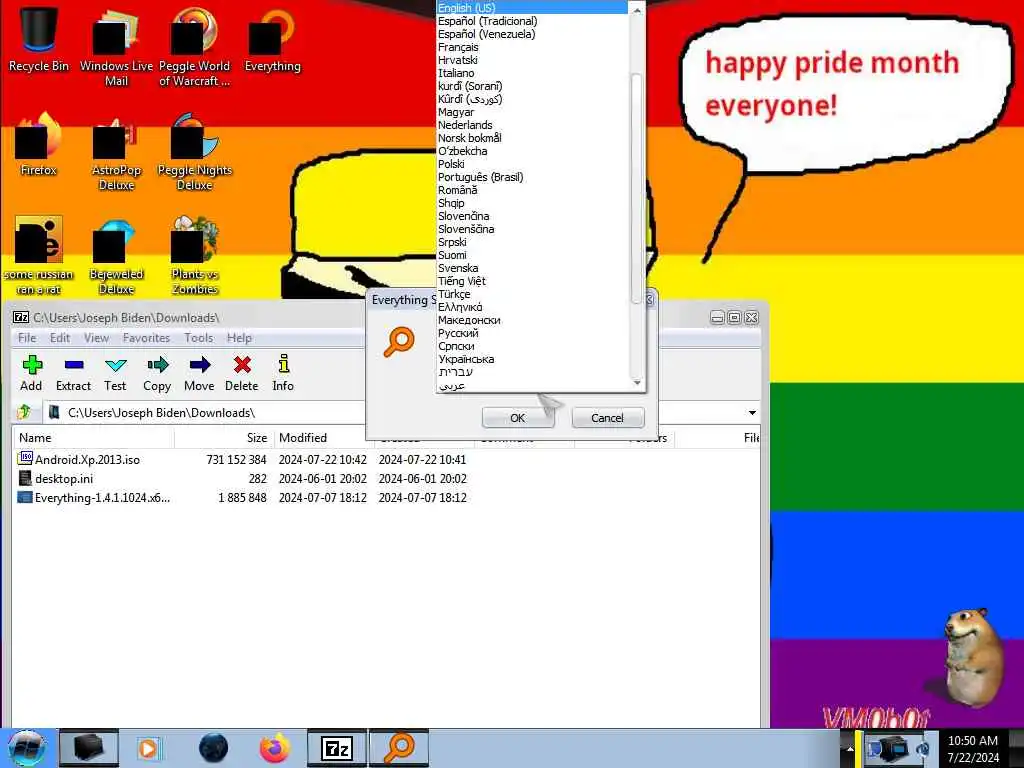Click the Info toolbar icon
The width and height of the screenshot is (1024, 768).
[x=283, y=373]
